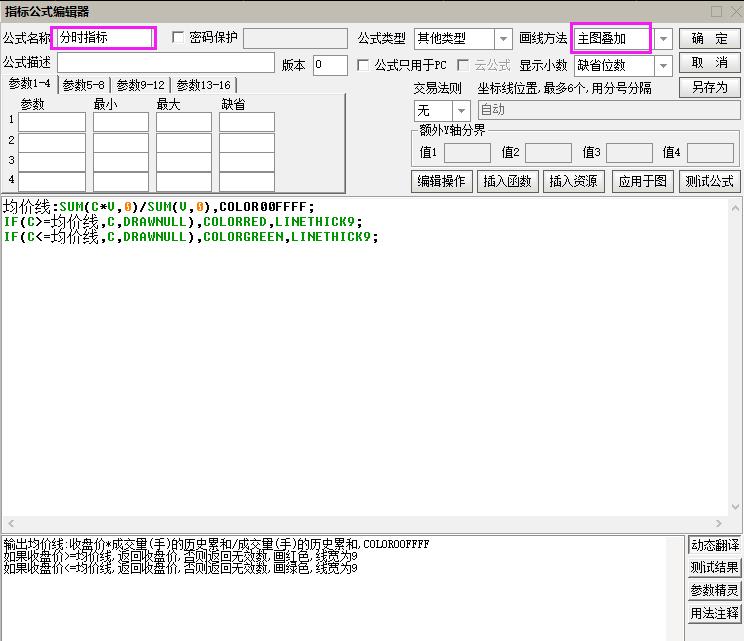Click the 公式描述 input field
744x641 pixels.
165,64
